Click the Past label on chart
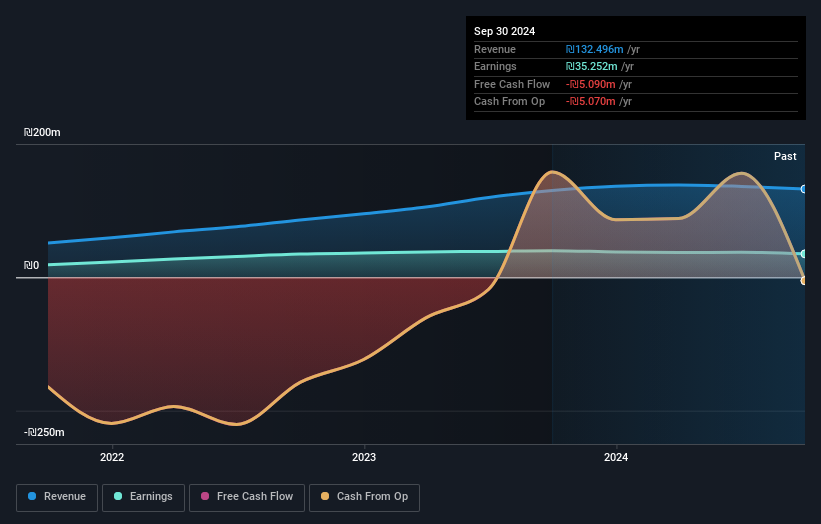 [x=785, y=156]
